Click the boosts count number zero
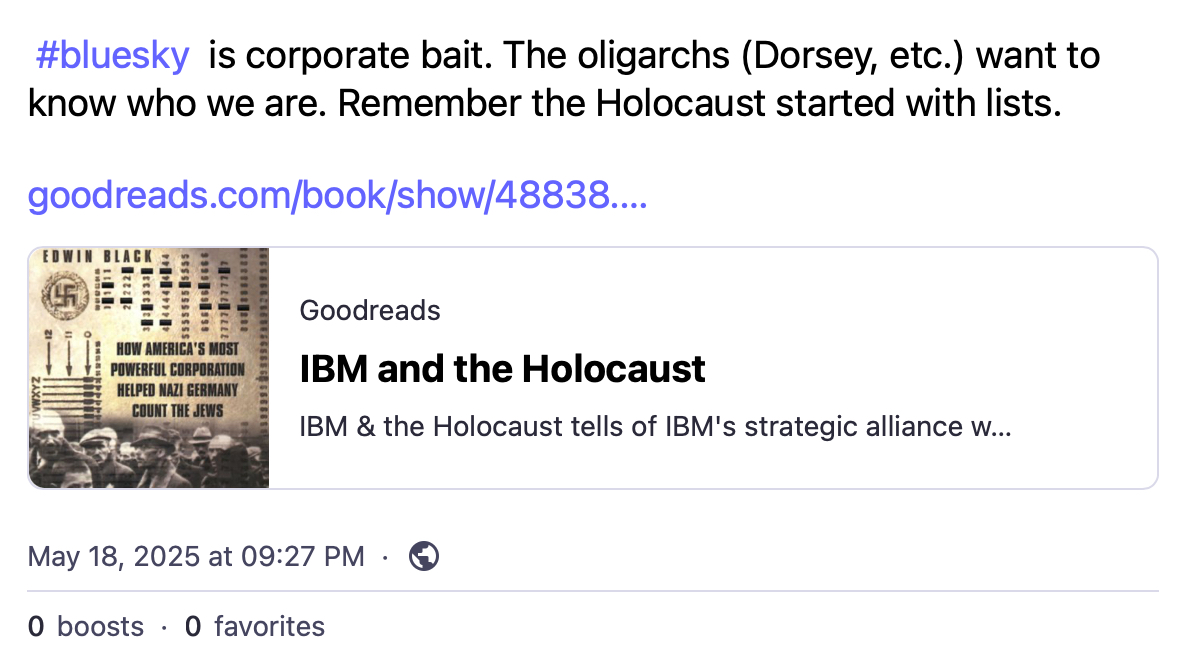1186x672 pixels. pyautogui.click(x=36, y=627)
